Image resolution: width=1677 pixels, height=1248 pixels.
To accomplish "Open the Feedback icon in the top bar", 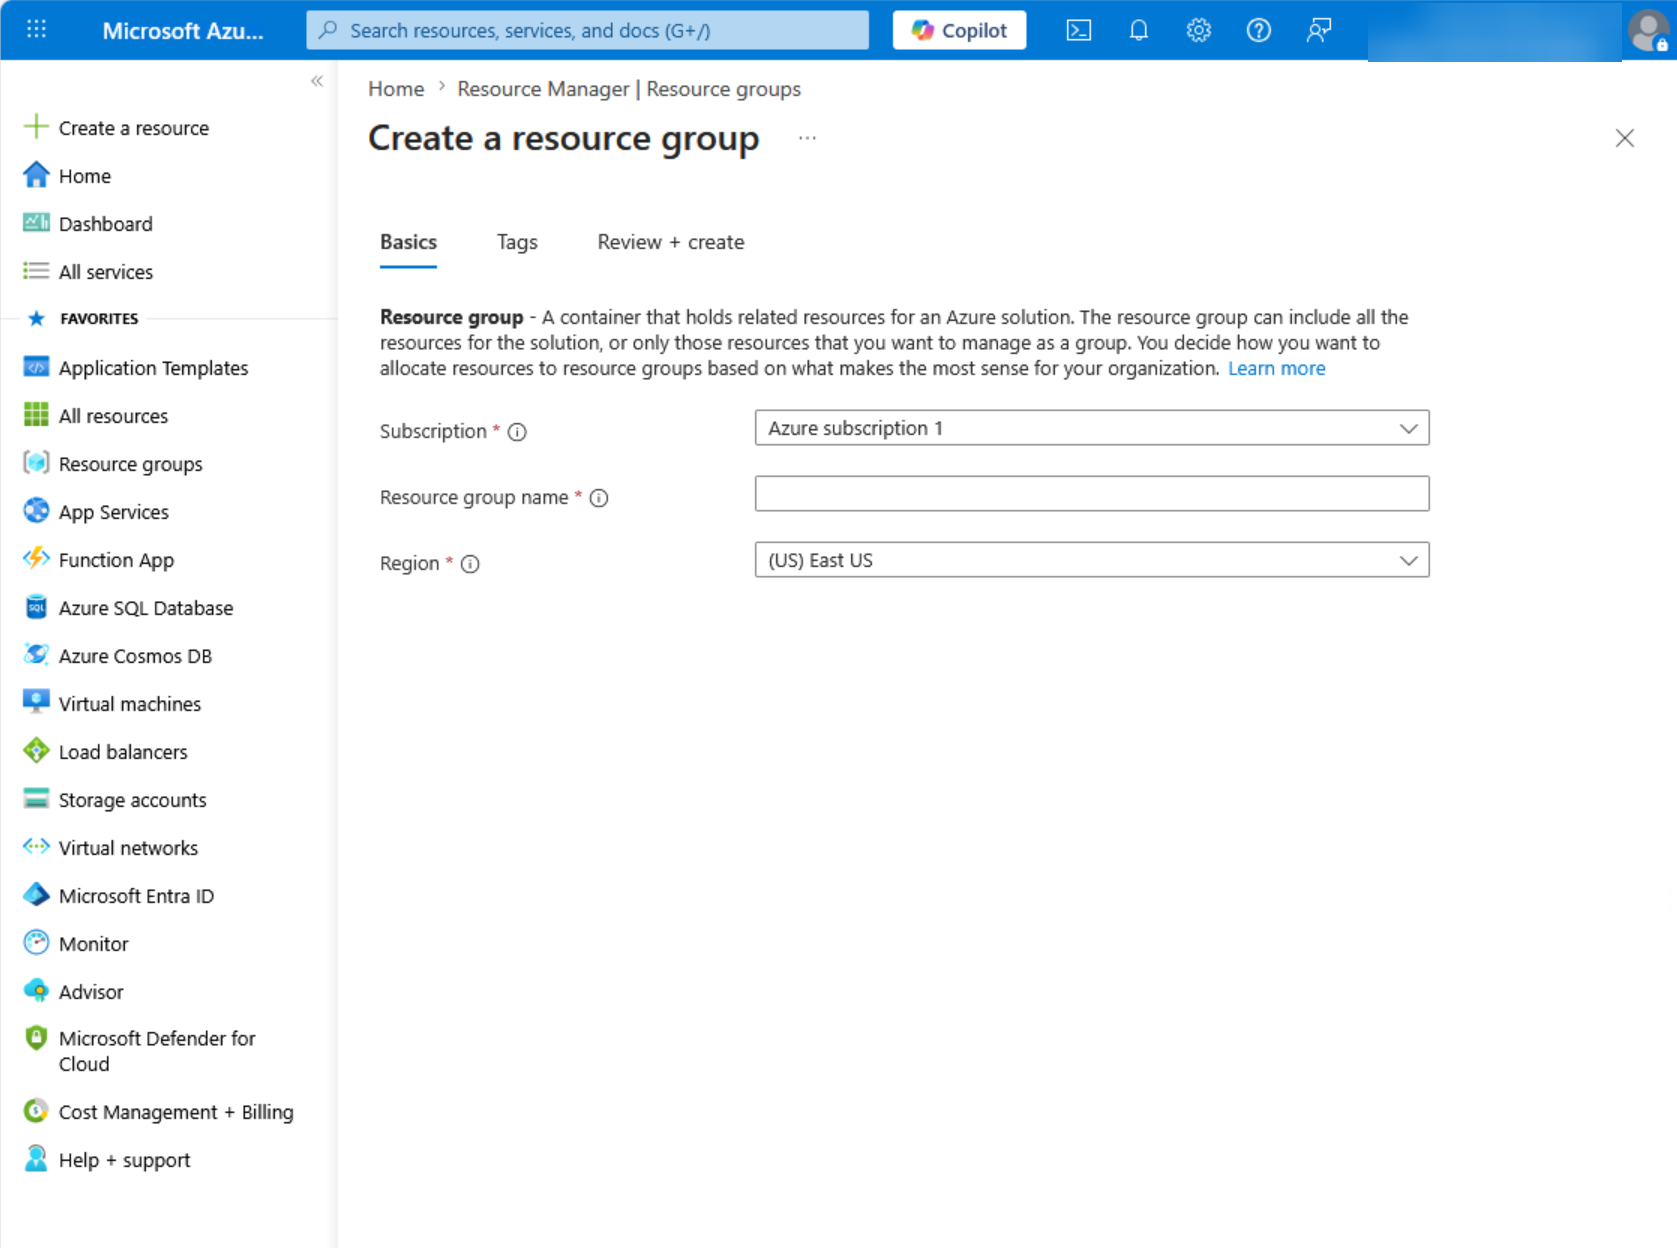I will tap(1319, 30).
